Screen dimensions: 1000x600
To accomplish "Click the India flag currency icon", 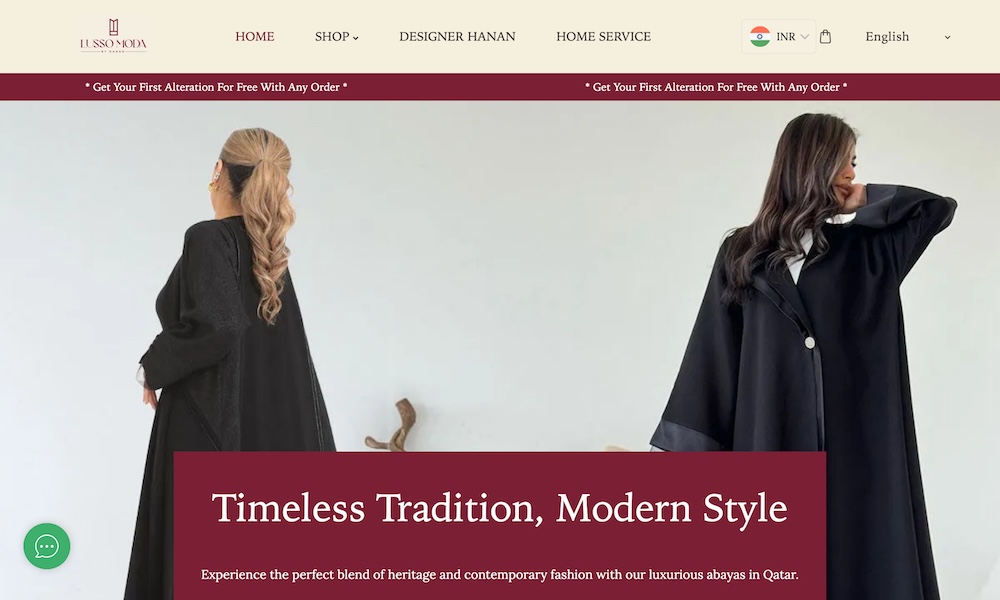I will coord(760,36).
